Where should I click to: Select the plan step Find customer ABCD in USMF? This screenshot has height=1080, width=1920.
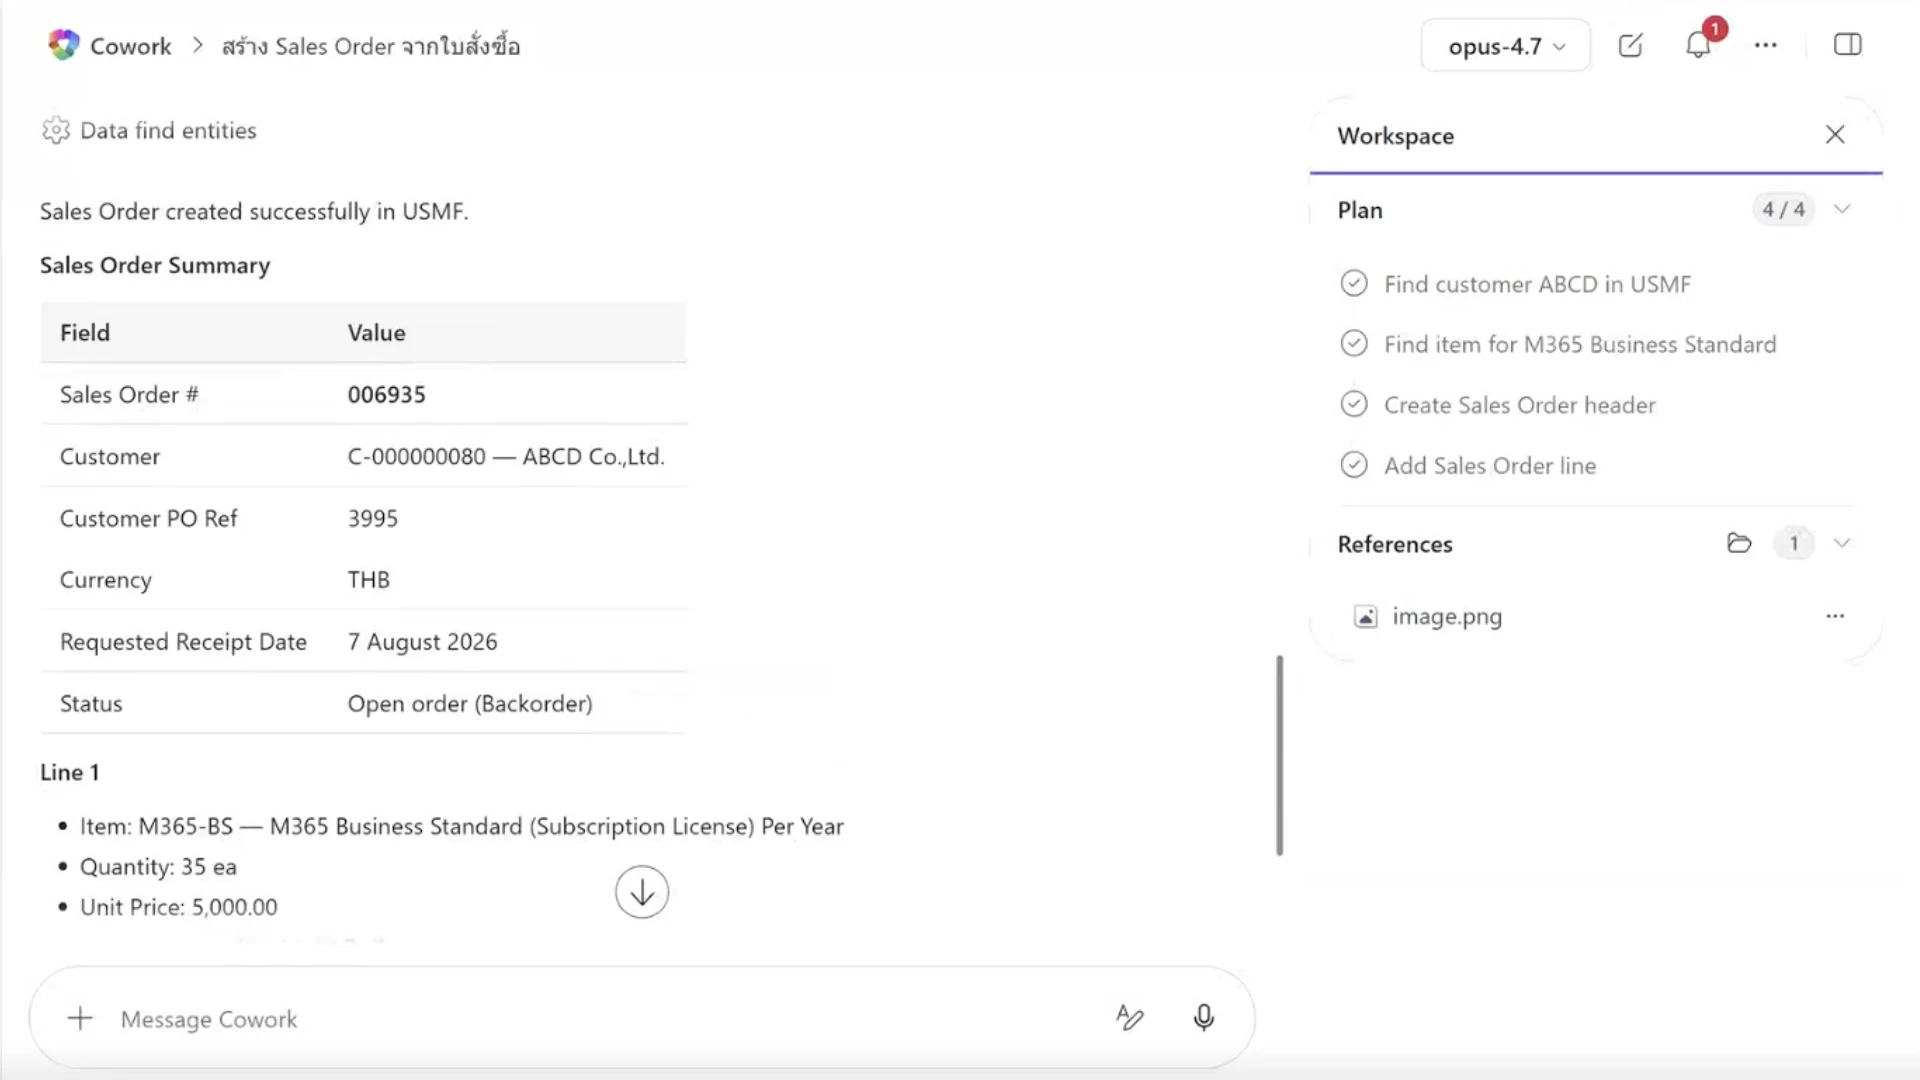pos(1537,284)
